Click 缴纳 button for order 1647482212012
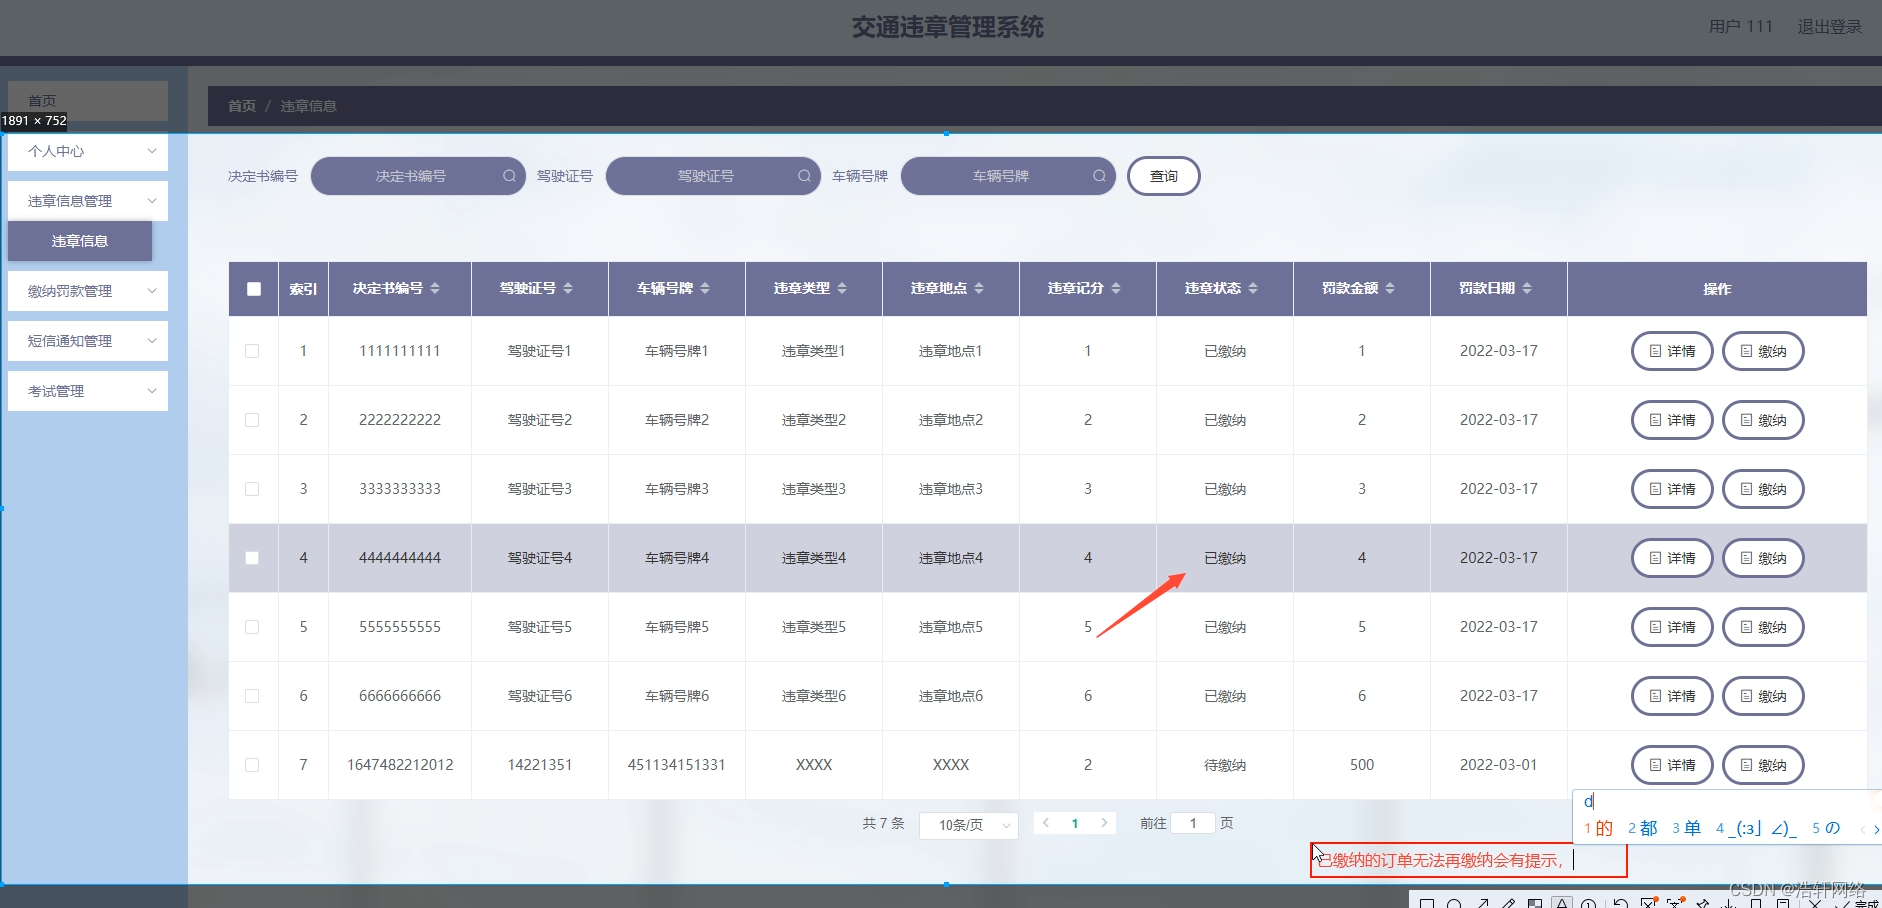The width and height of the screenshot is (1882, 908). point(1762,764)
